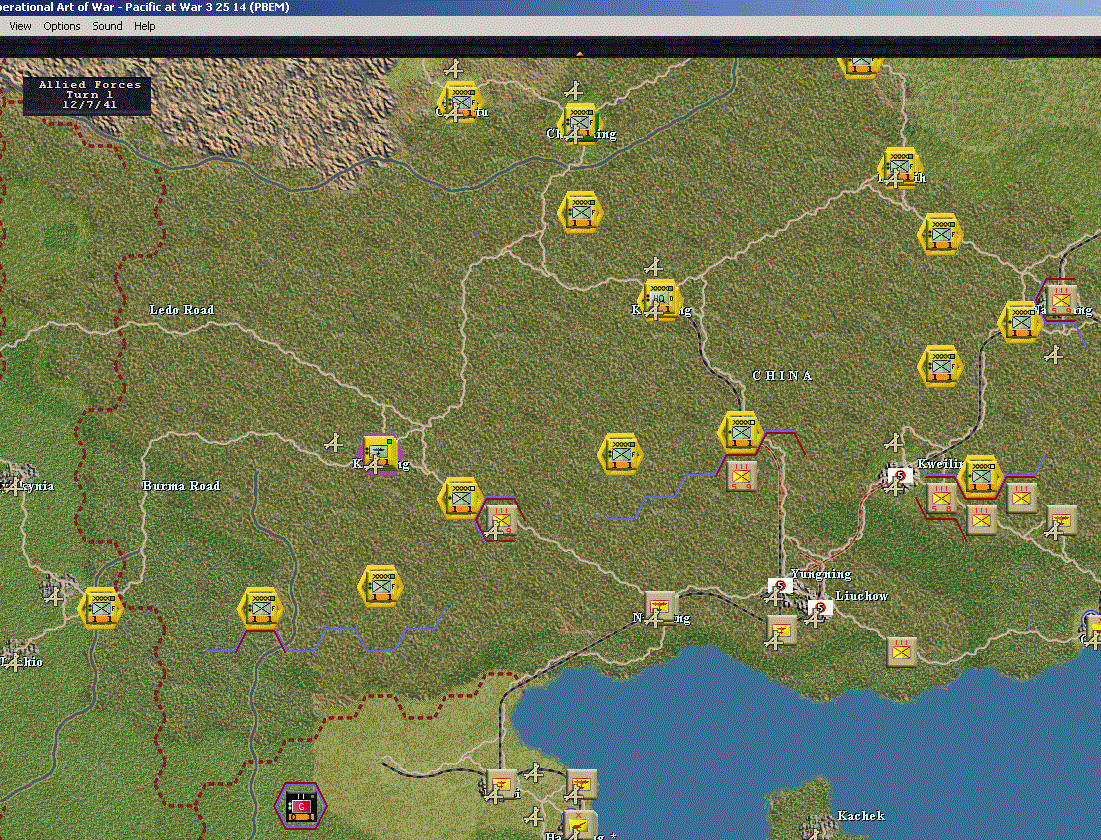Open the View menu

(20, 26)
